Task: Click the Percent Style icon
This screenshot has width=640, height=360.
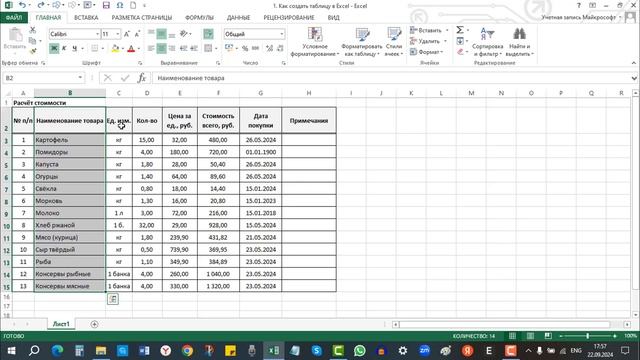Action: [x=245, y=49]
